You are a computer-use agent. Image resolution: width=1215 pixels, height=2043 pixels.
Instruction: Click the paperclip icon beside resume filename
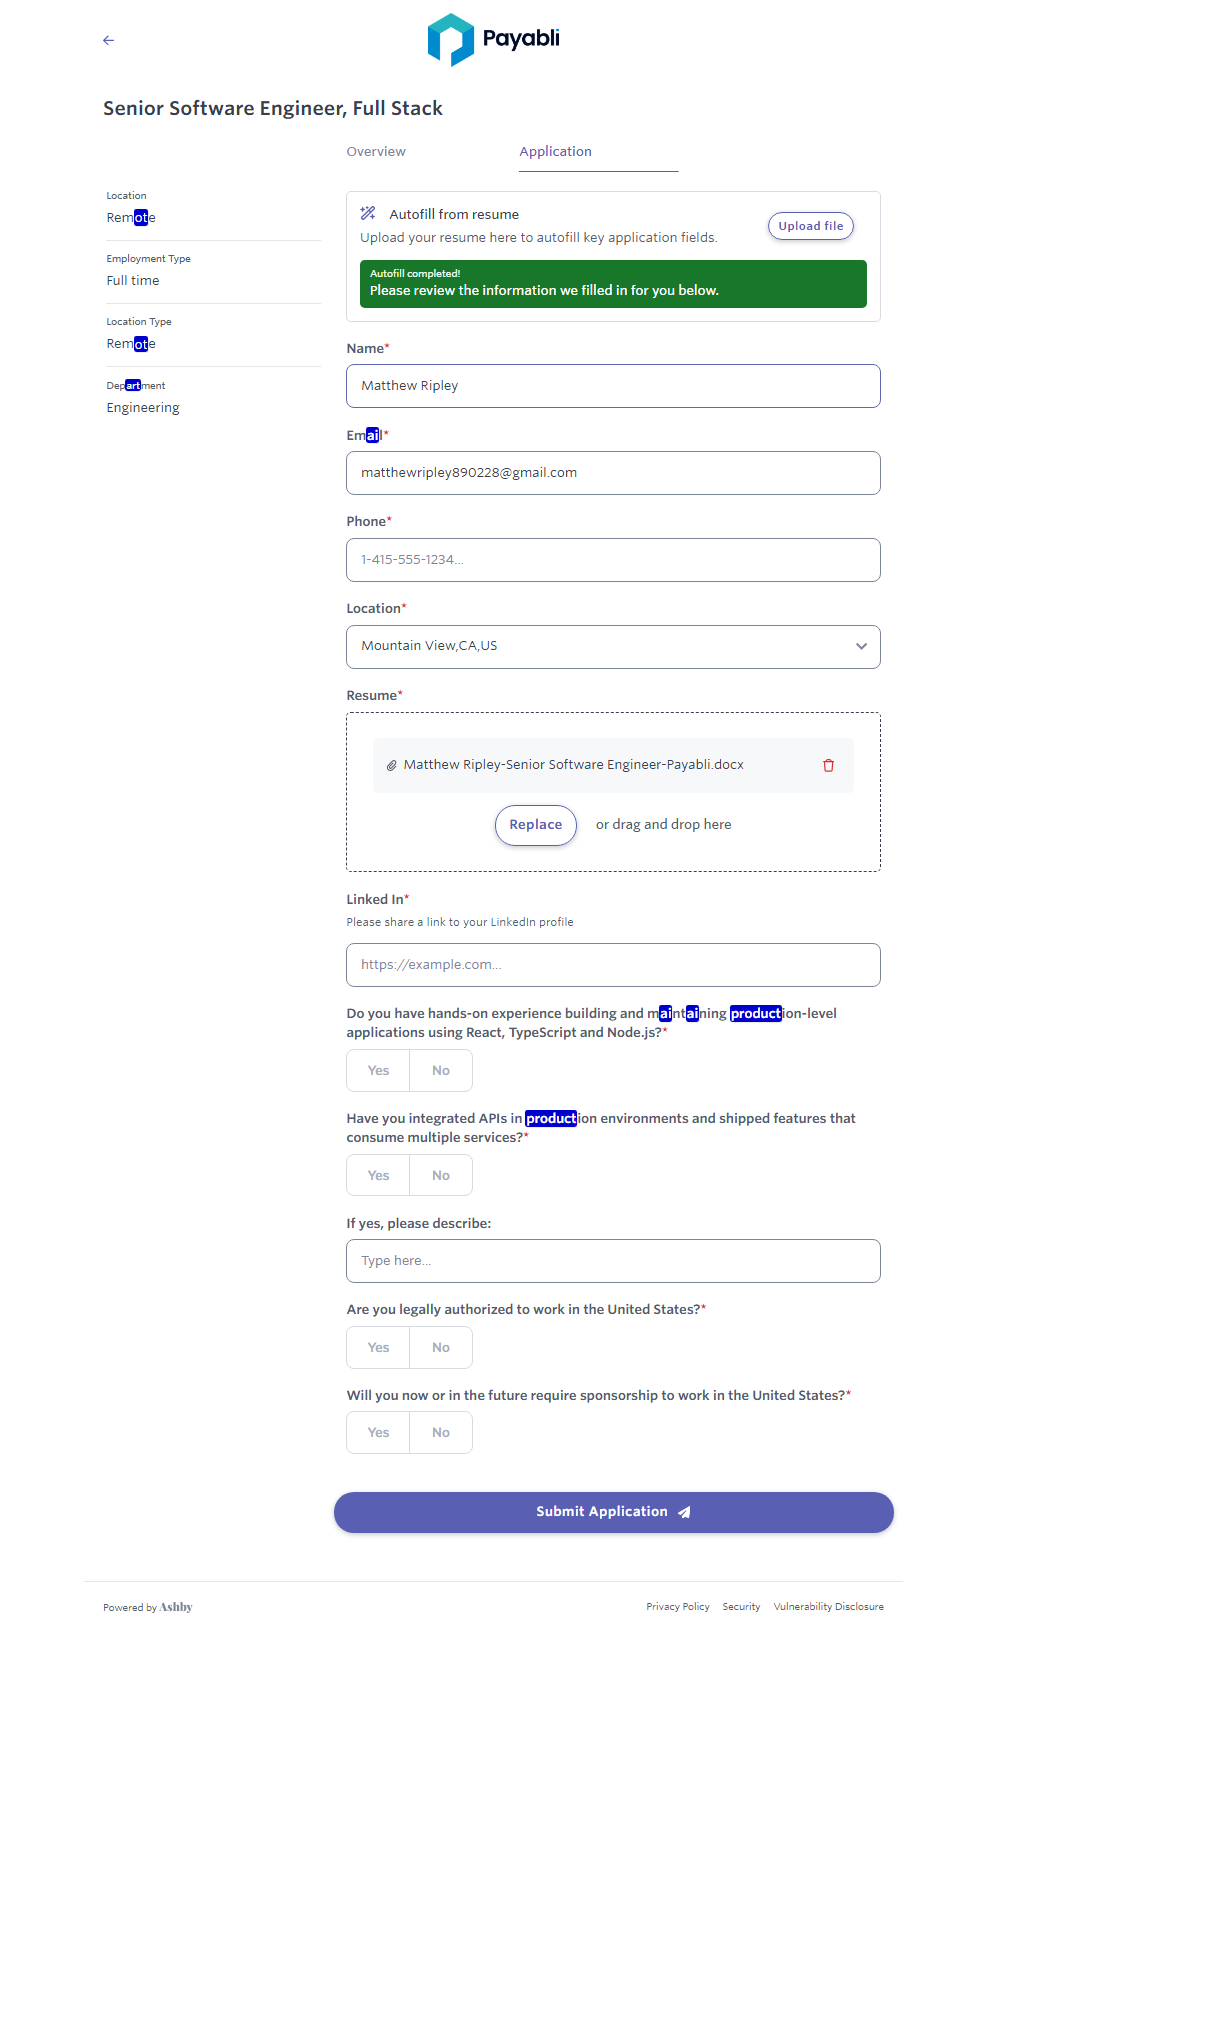point(392,766)
